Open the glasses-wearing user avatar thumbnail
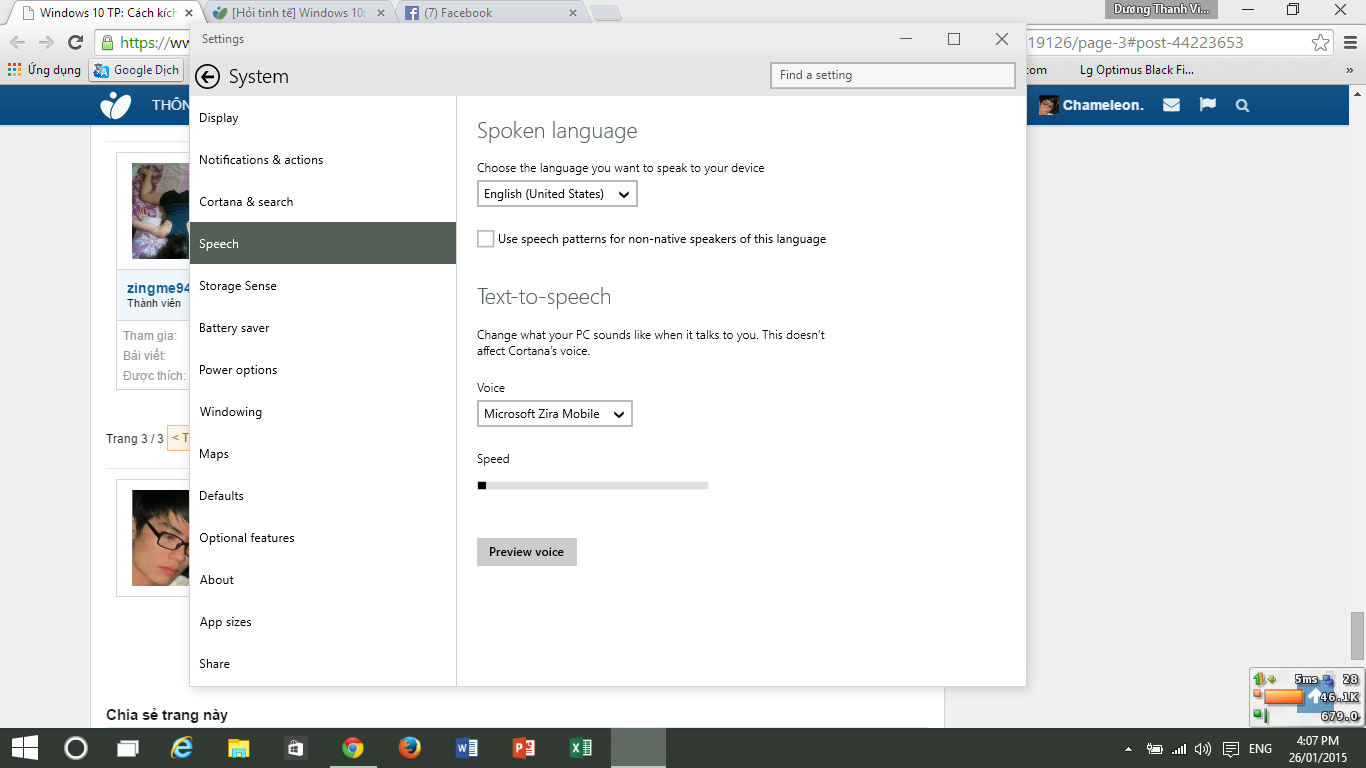1366x768 pixels. pos(160,538)
